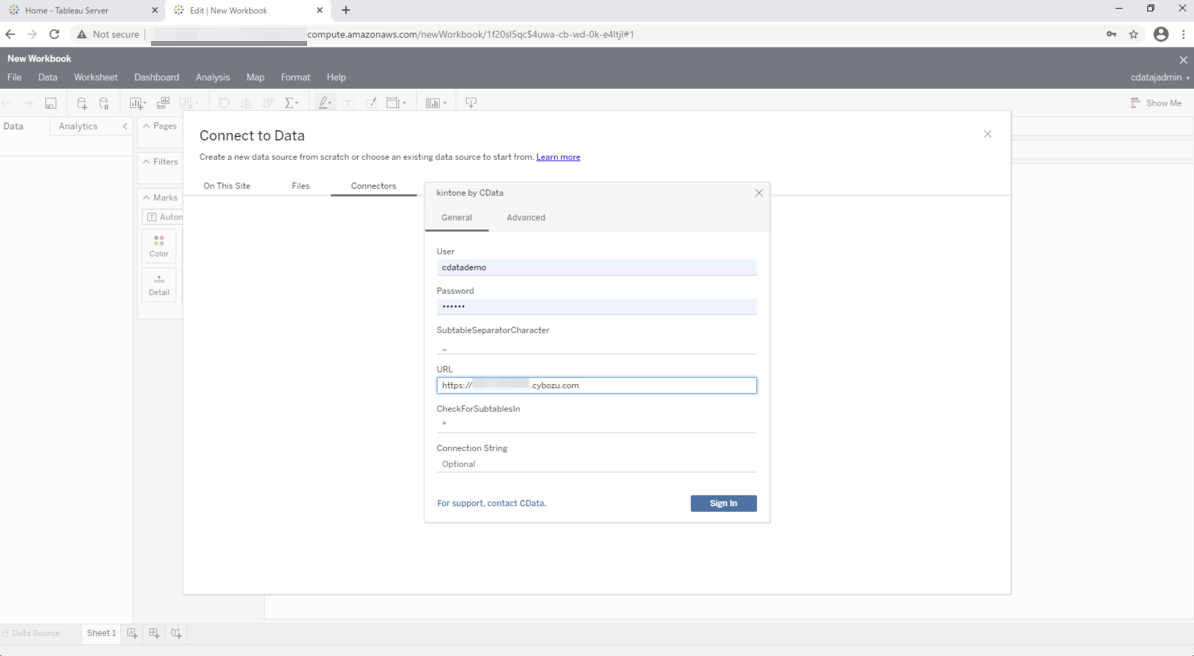Click the New Data Source toolbar icon

82,103
